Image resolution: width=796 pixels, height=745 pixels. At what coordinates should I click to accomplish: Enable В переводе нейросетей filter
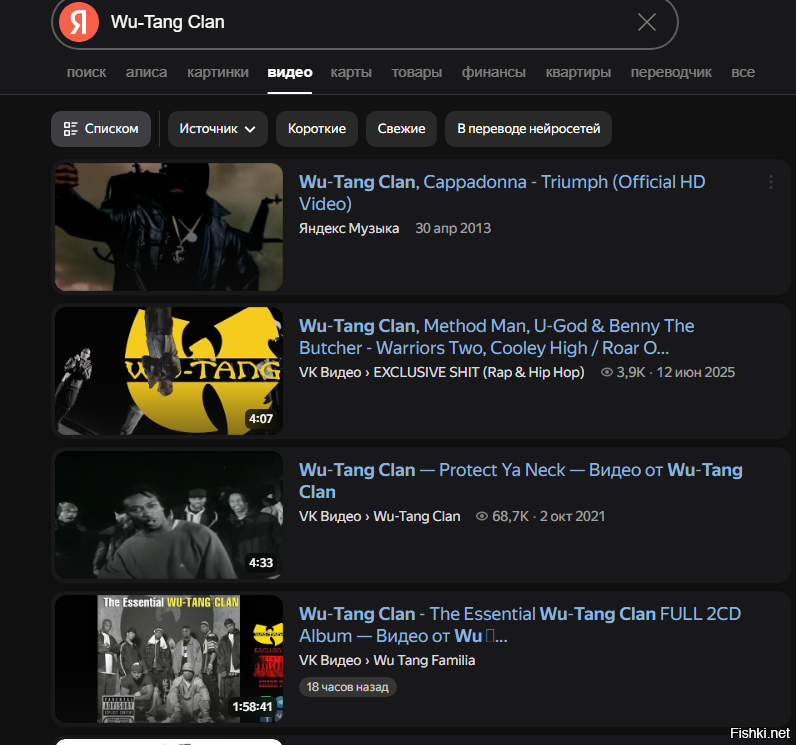pos(528,129)
